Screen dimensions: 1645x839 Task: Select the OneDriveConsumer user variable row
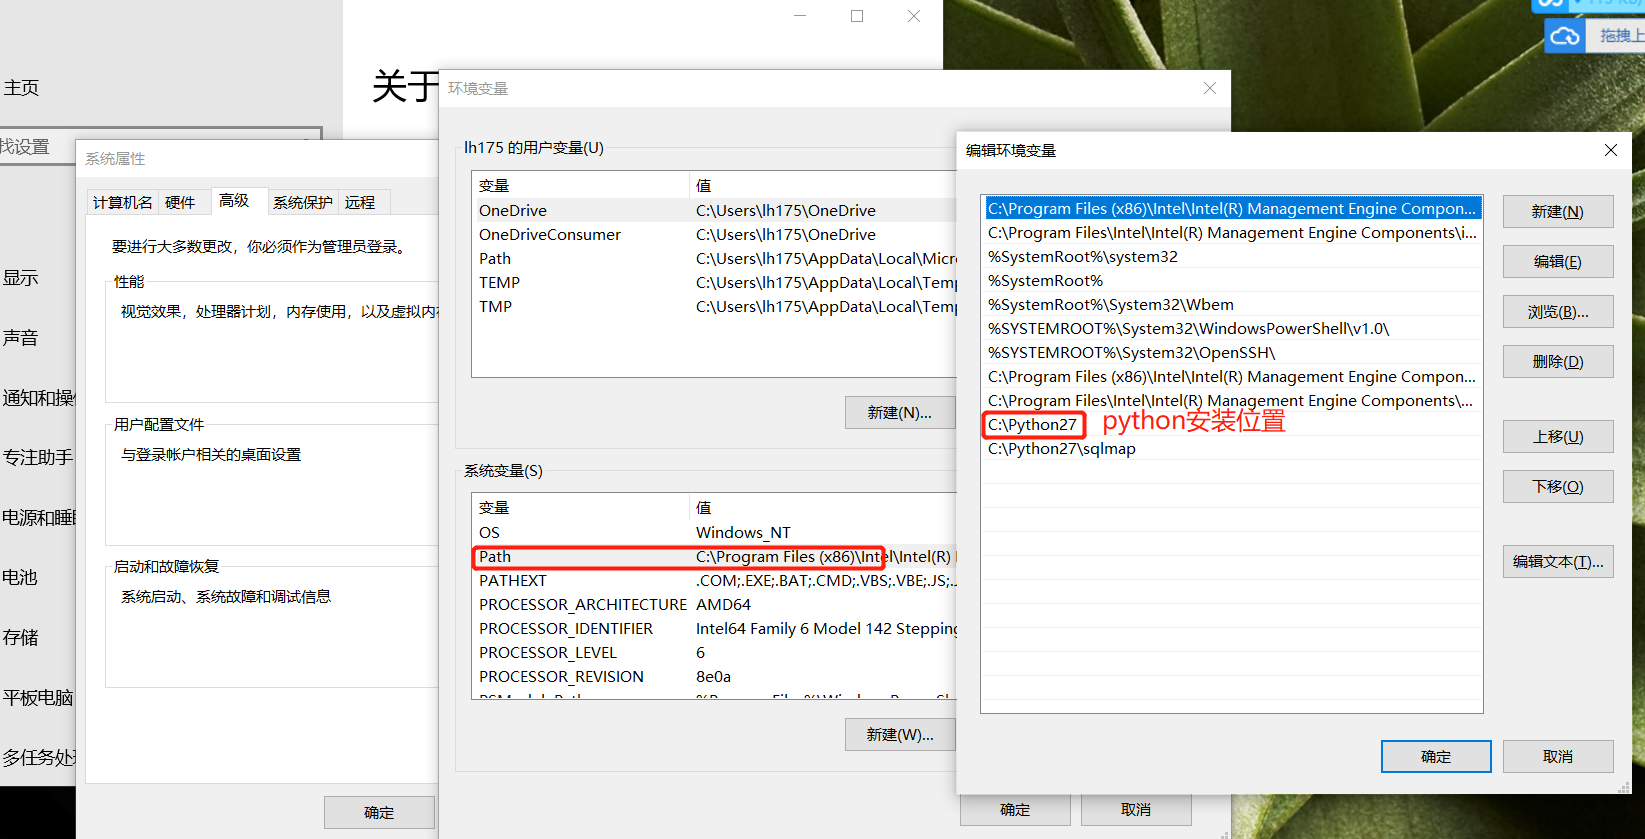[715, 235]
